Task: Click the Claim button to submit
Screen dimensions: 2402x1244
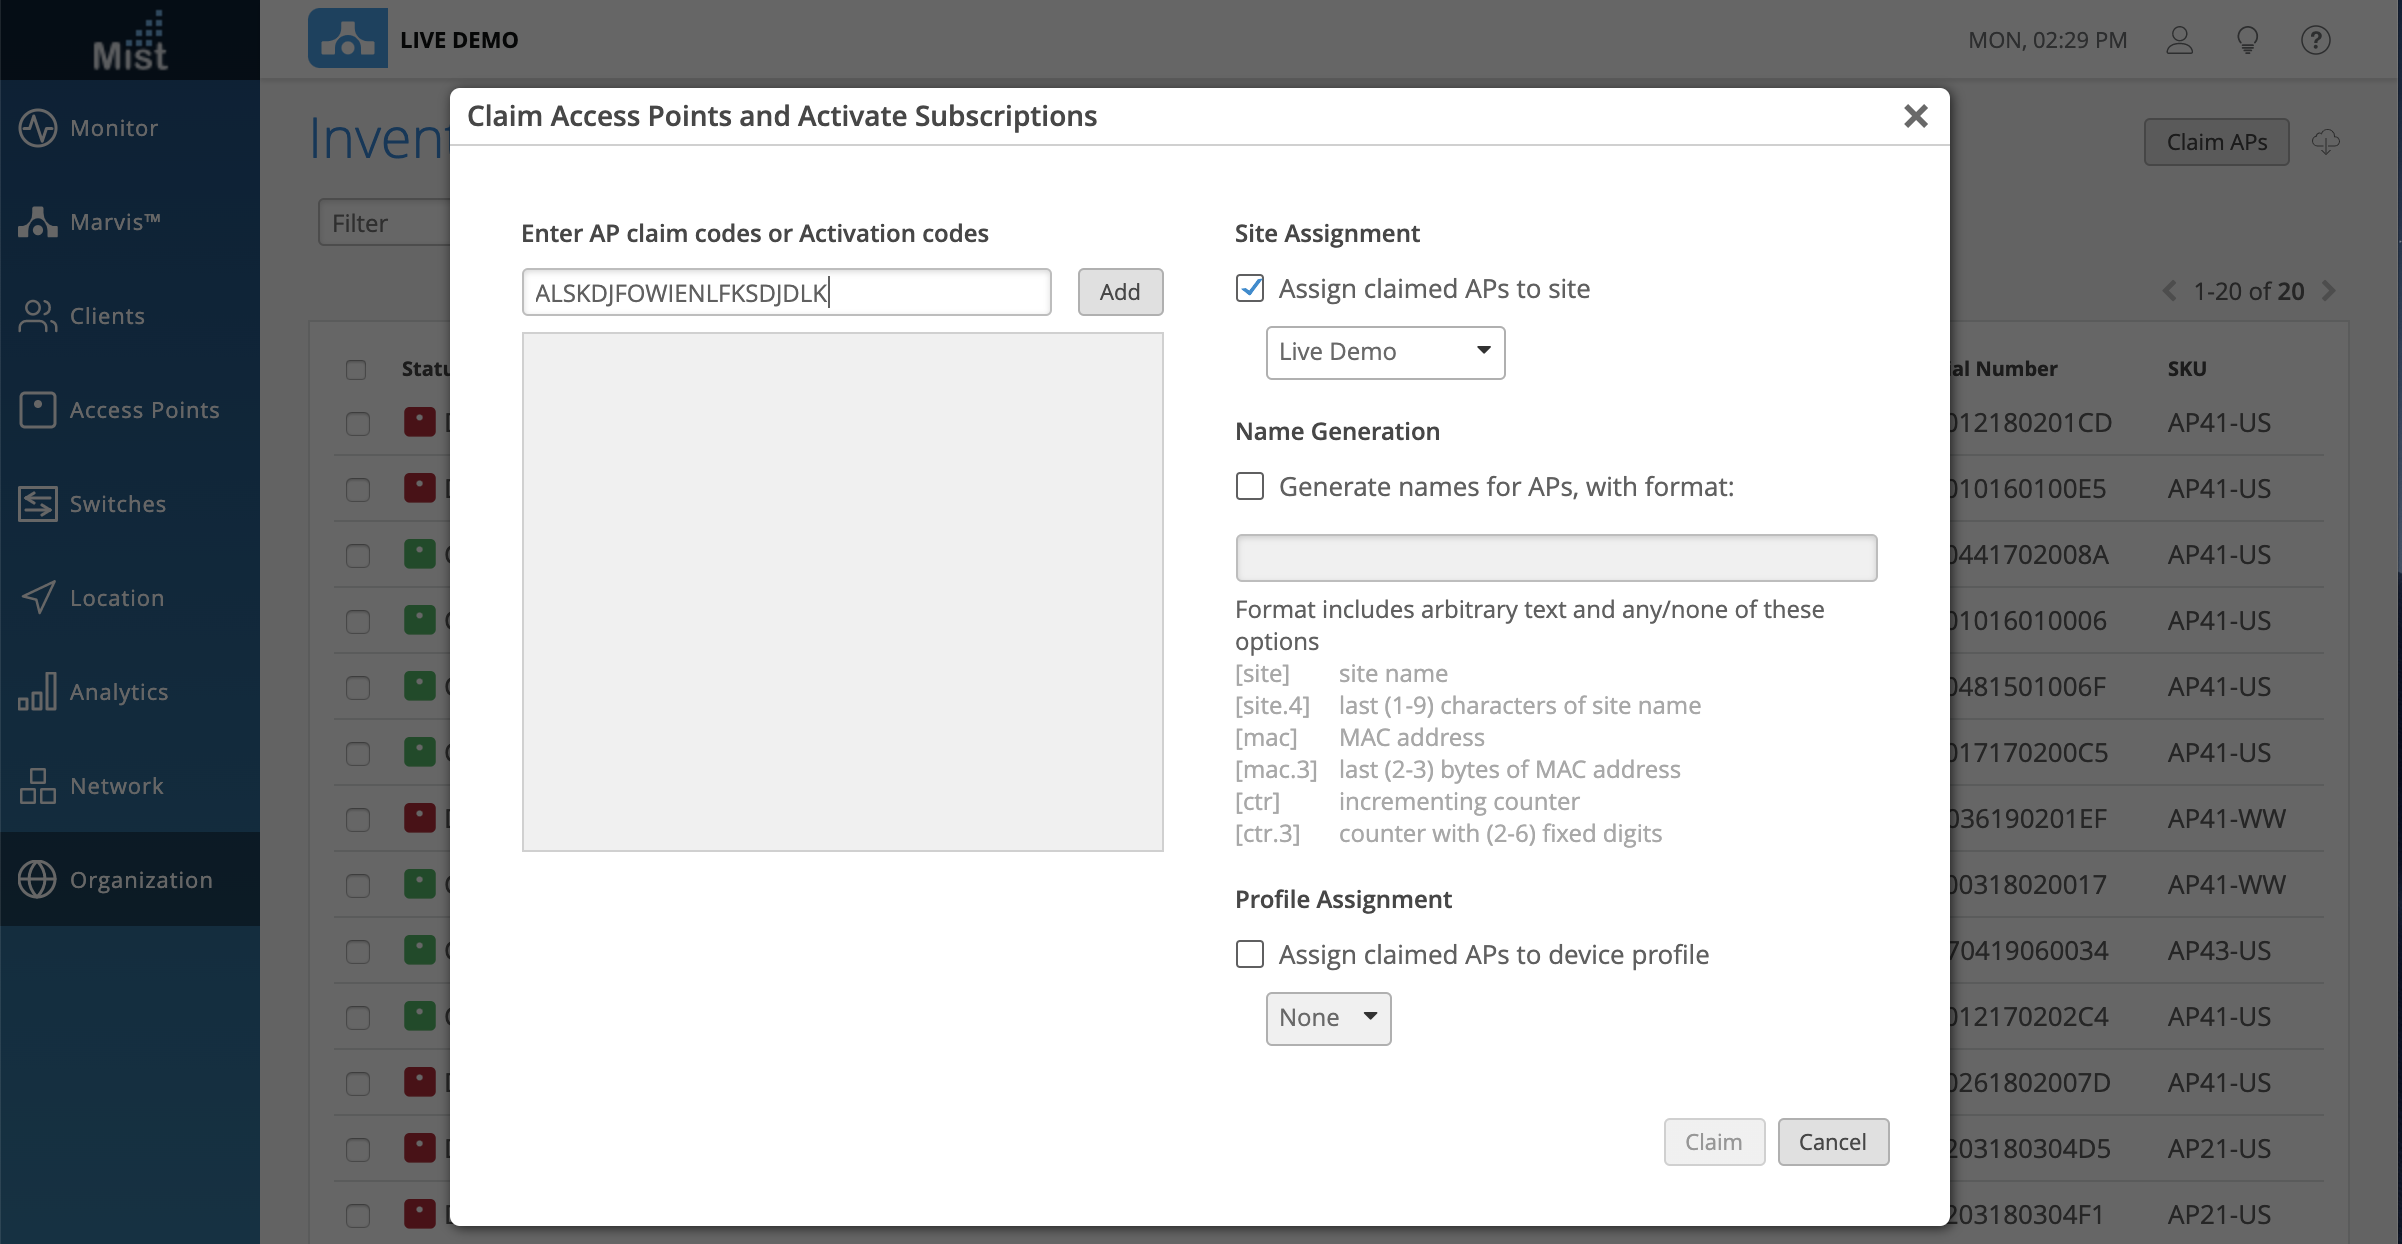Action: (x=1713, y=1141)
